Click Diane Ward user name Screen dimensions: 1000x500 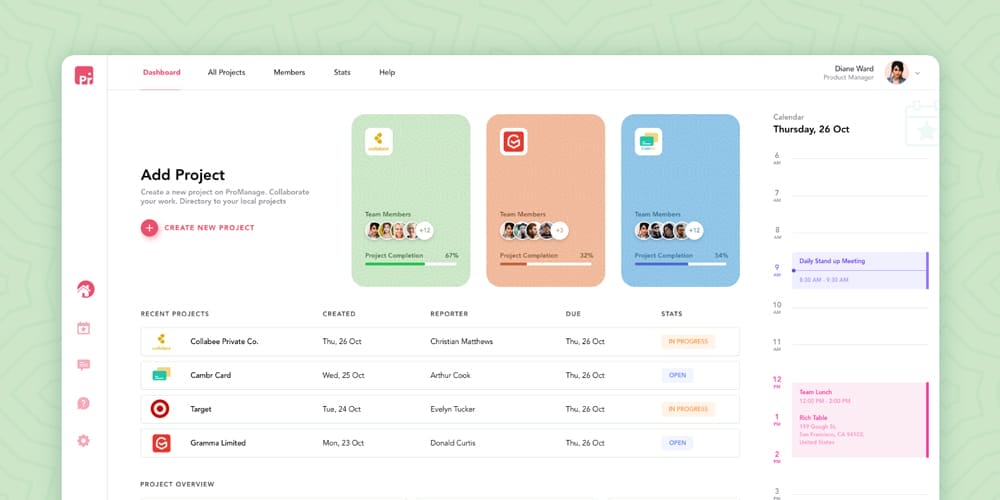854,69
